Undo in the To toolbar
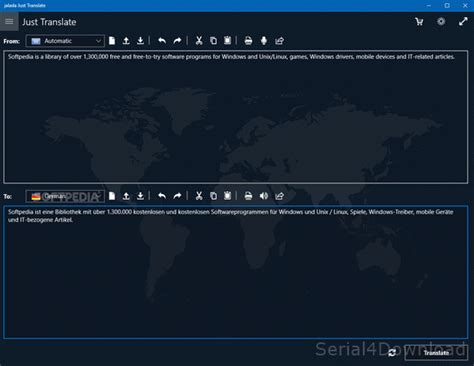 (x=162, y=196)
